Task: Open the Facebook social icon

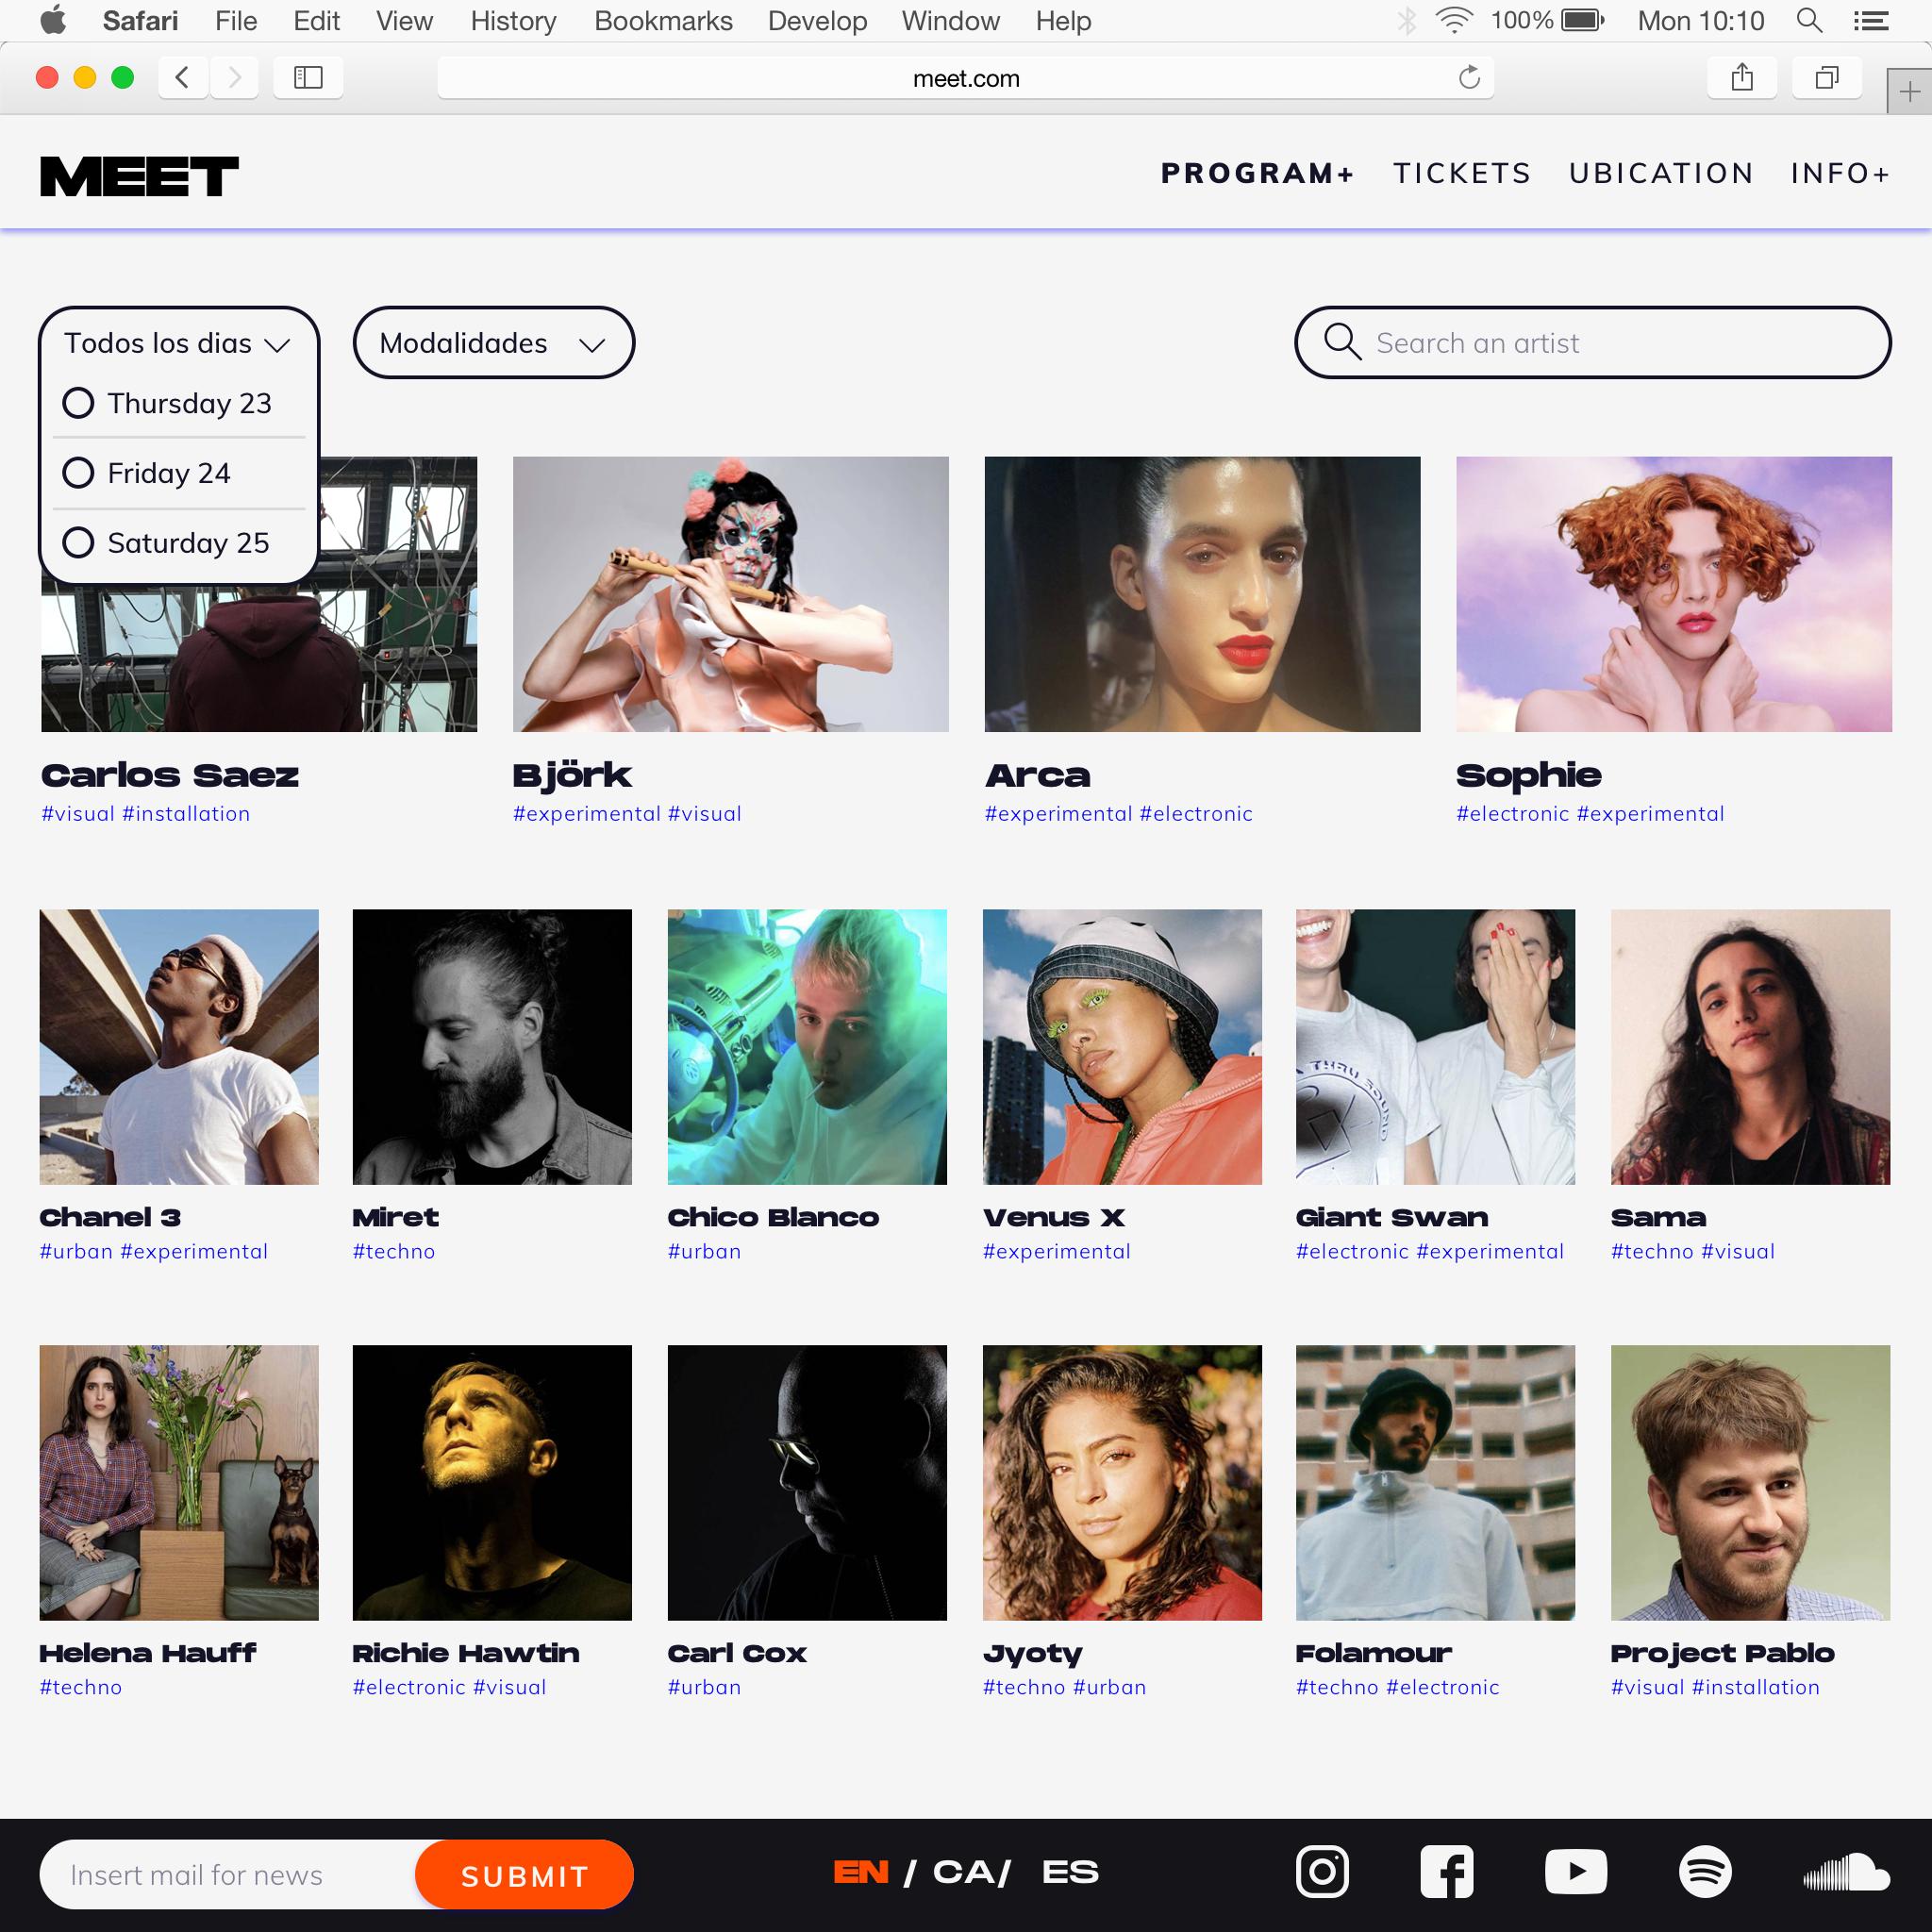Action: click(x=1447, y=1871)
